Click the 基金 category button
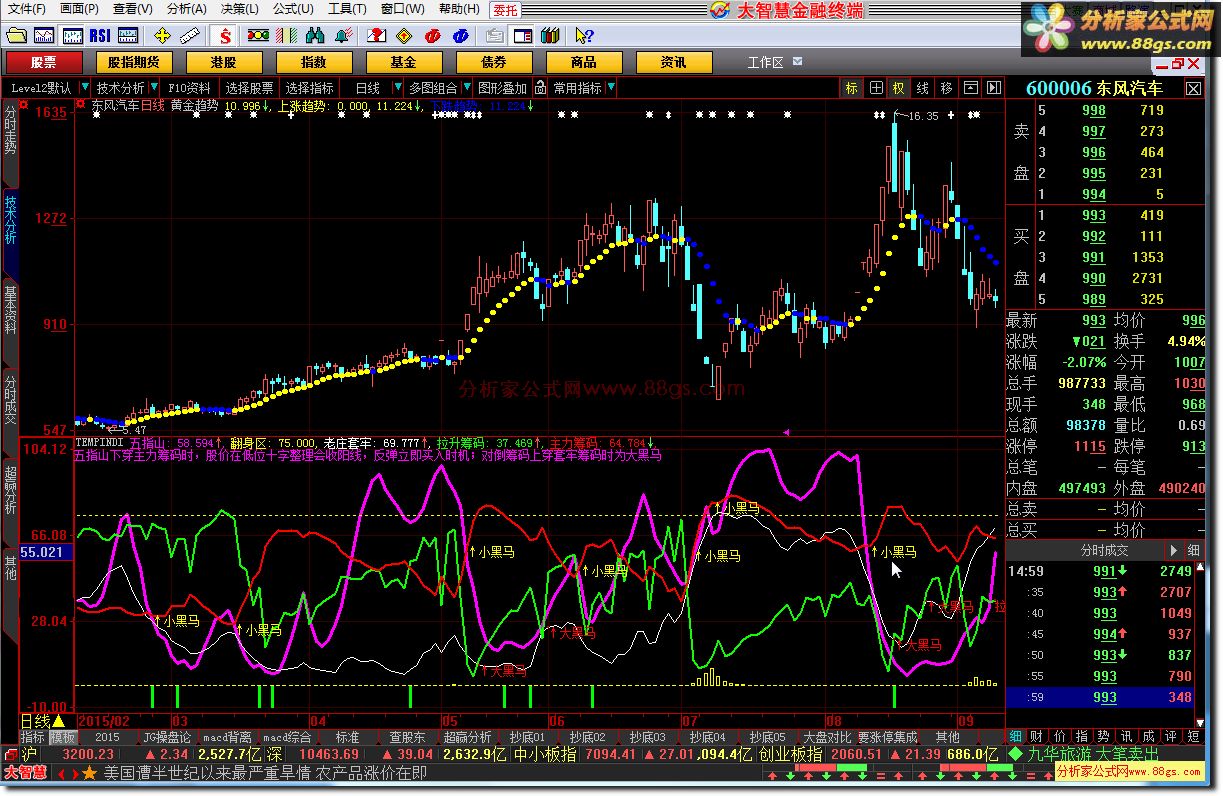The width and height of the screenshot is (1223, 796). pyautogui.click(x=403, y=62)
